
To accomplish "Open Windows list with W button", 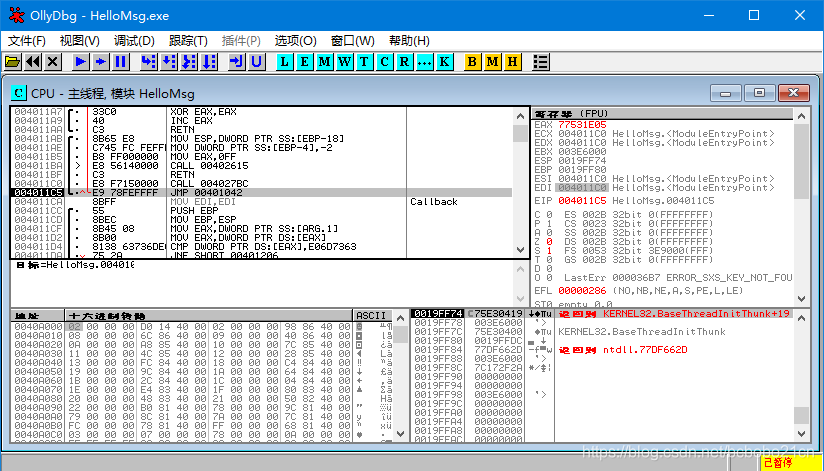I will coord(345,62).
